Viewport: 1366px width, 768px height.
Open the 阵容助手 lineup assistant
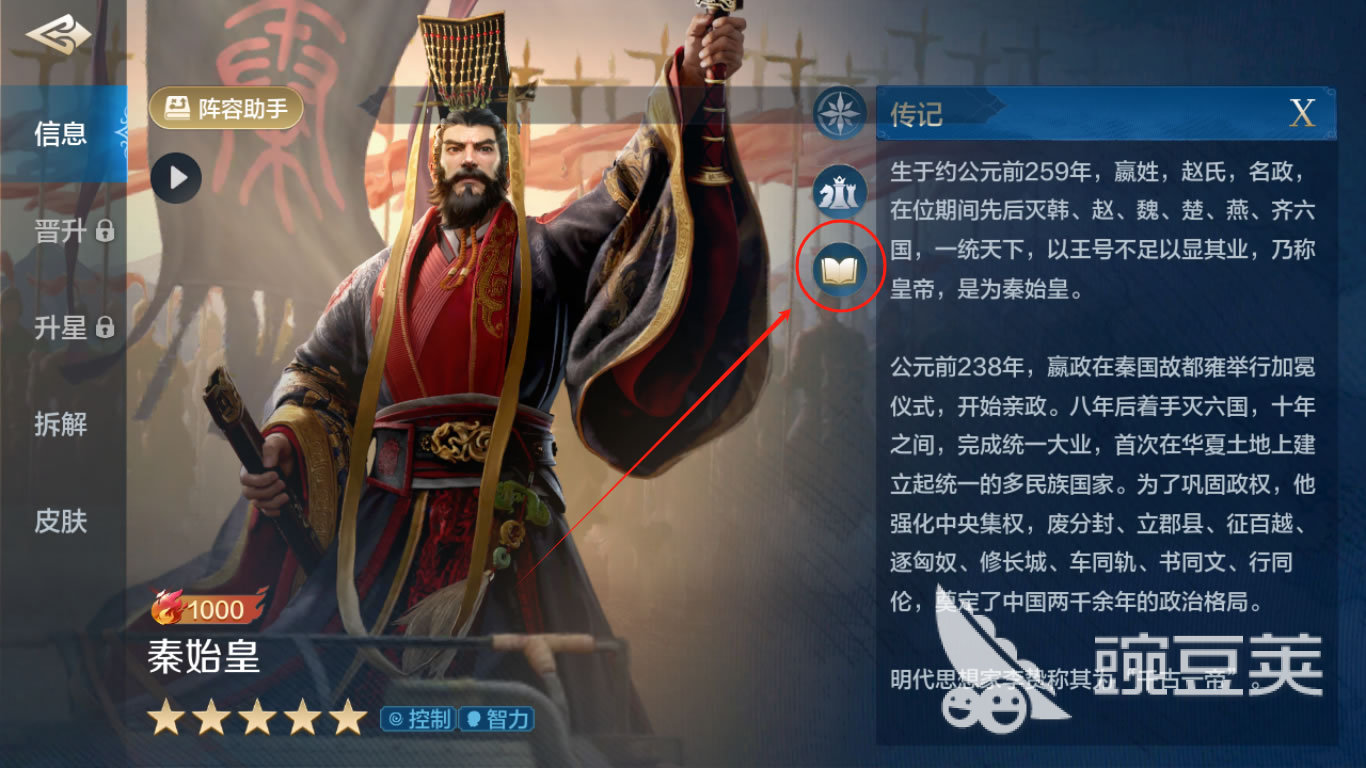coord(226,108)
